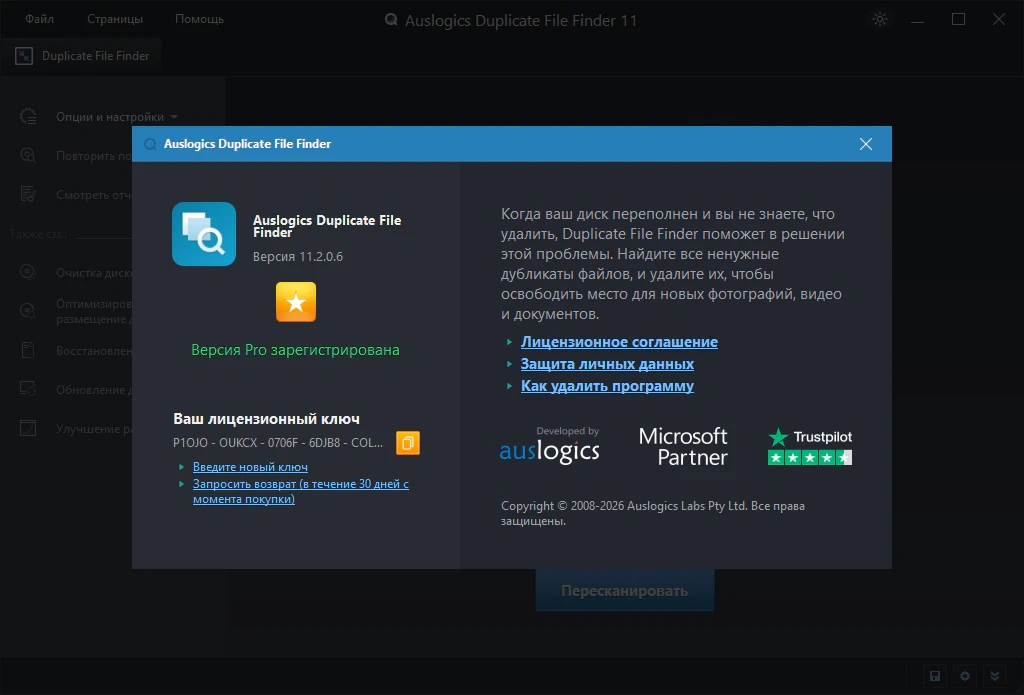
Task: Click the Trustpilot rating badge
Action: pyautogui.click(x=810, y=446)
